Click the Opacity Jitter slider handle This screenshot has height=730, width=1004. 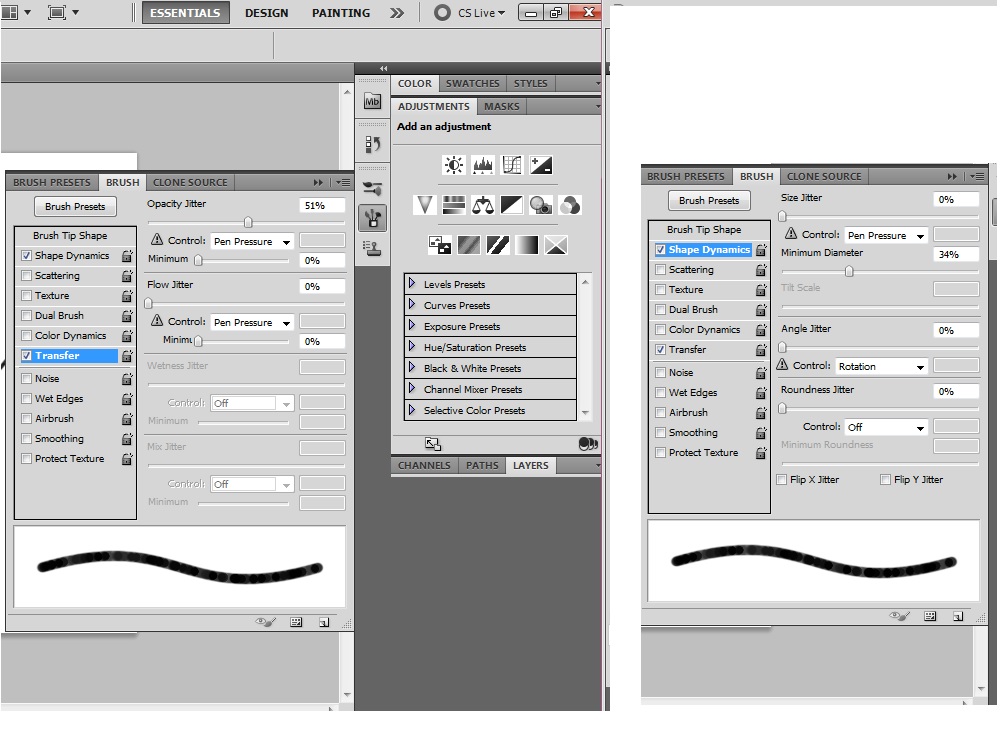pos(248,223)
